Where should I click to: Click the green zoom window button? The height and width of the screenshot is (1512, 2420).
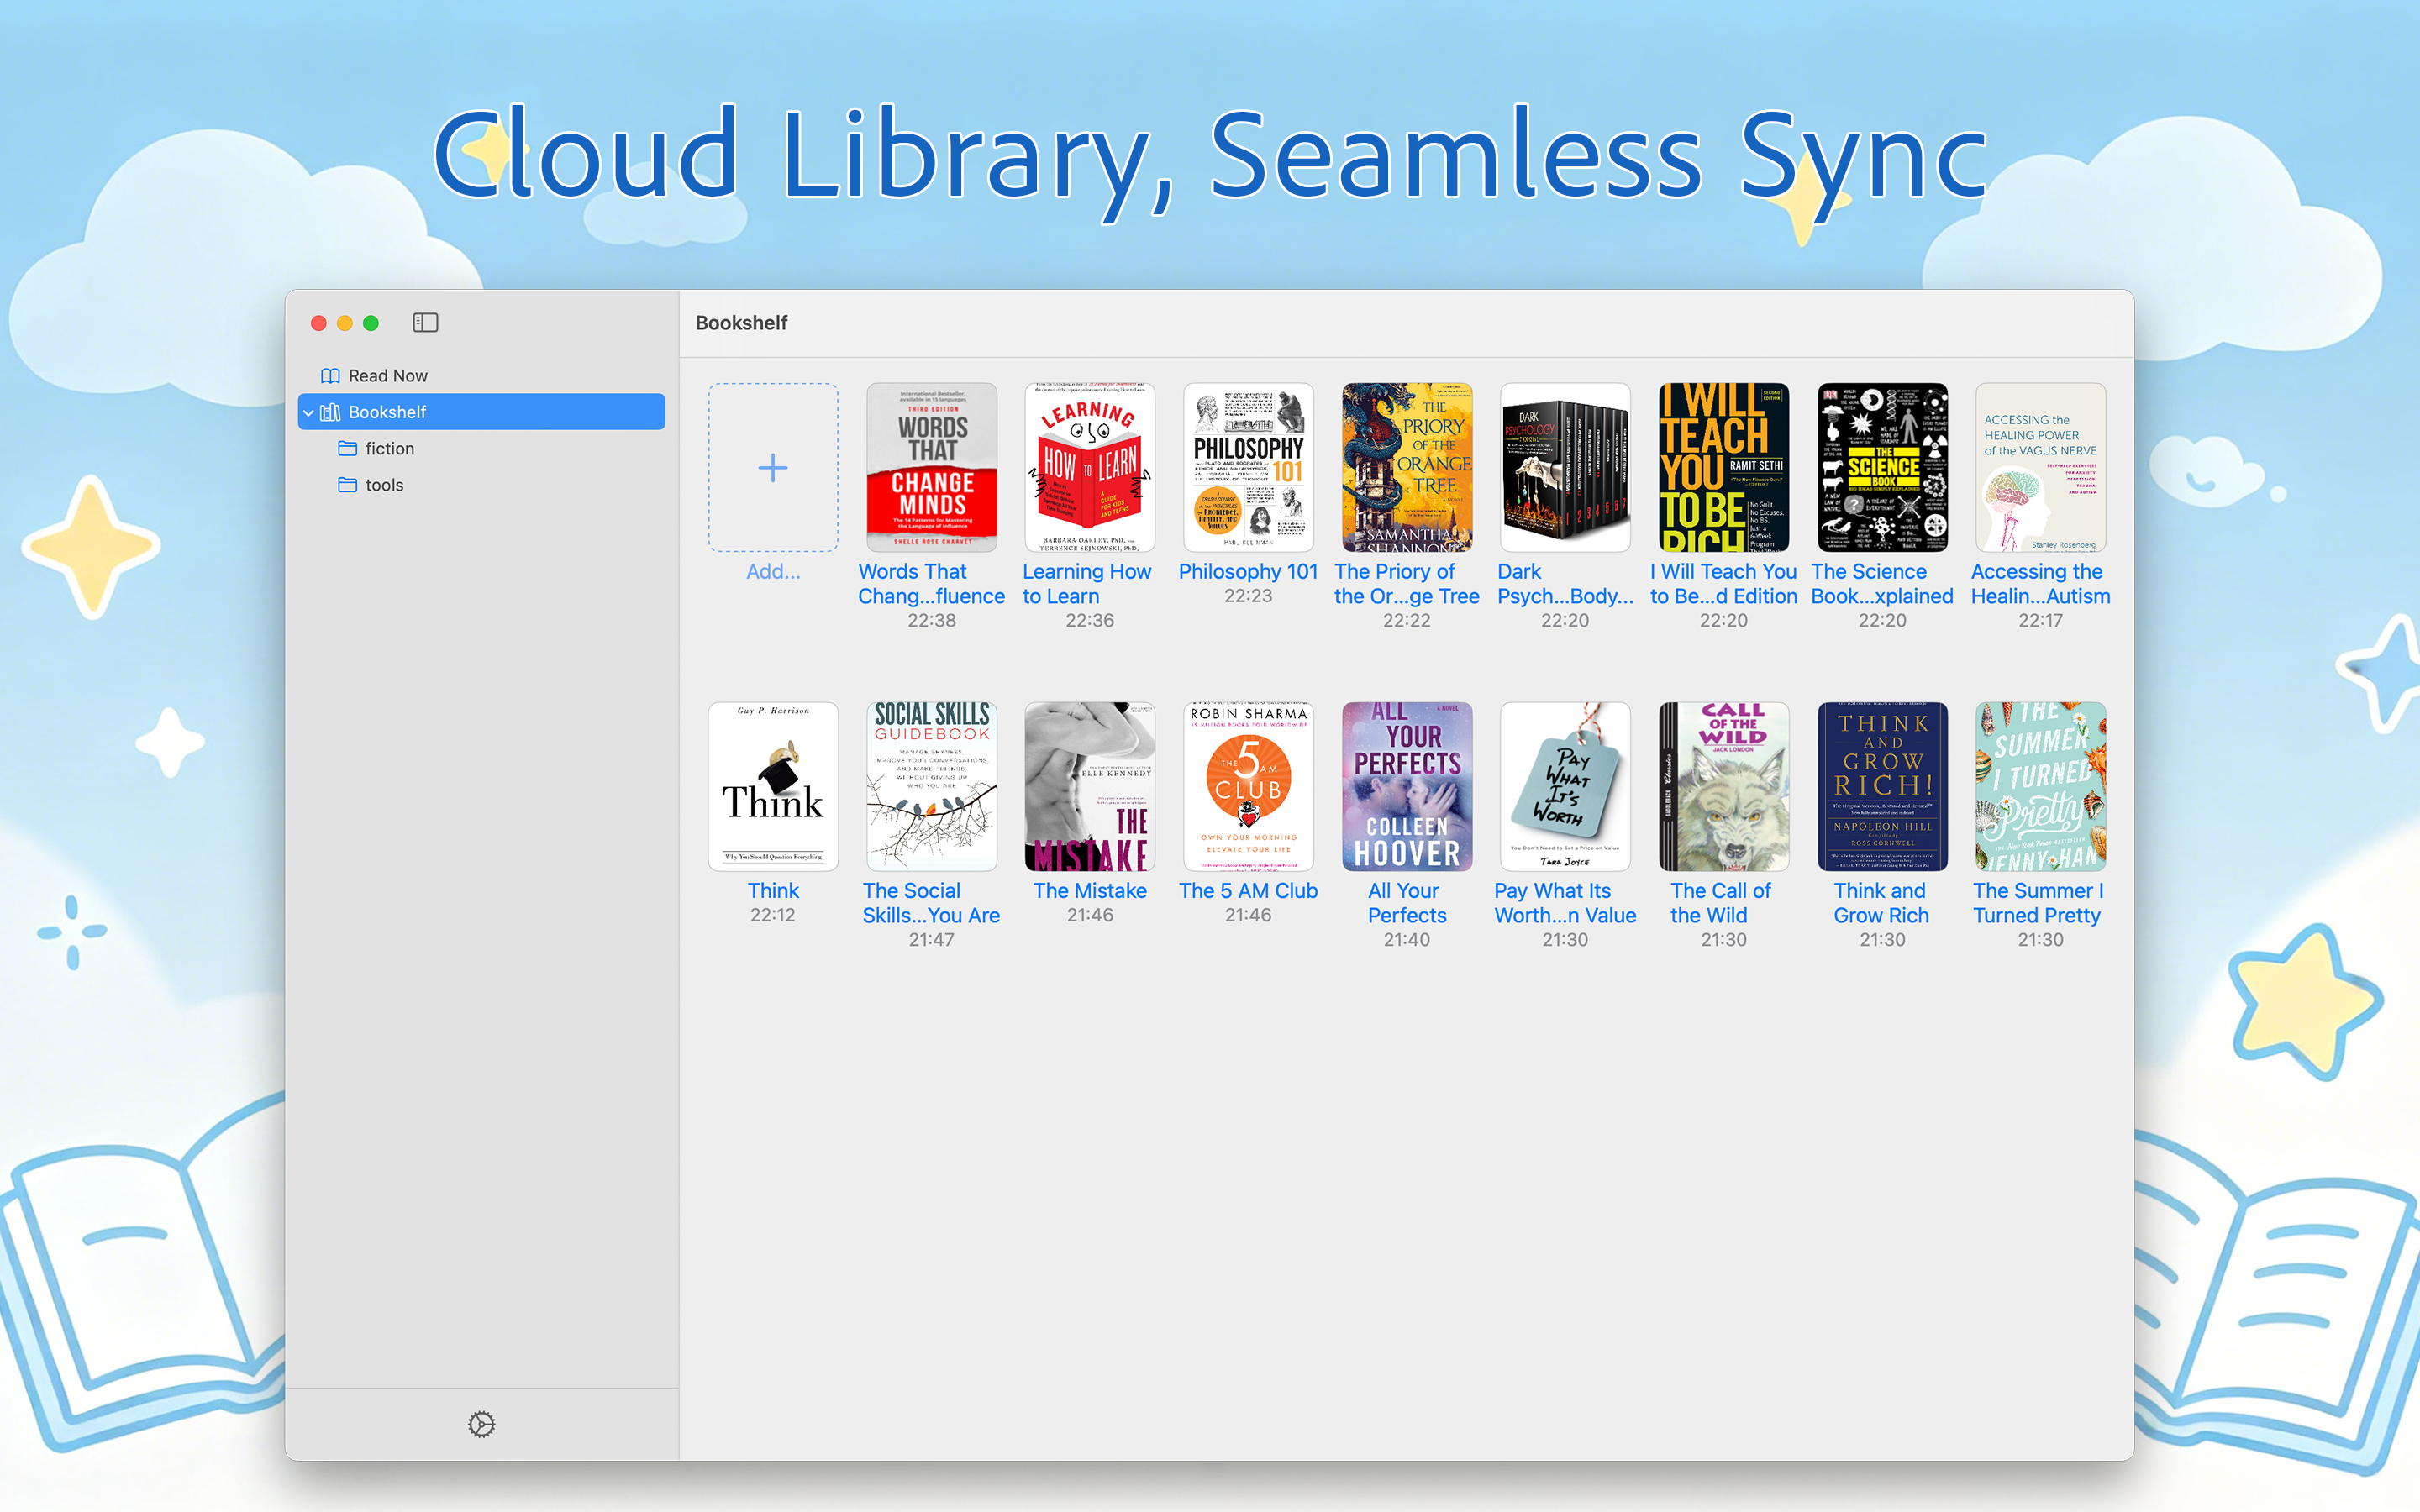[x=371, y=322]
